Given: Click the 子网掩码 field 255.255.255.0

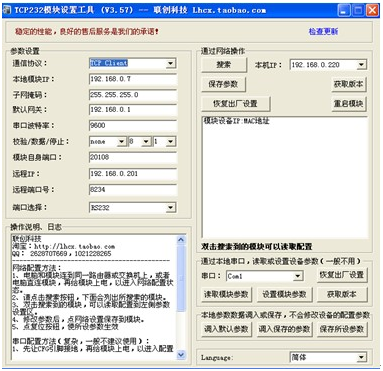Looking at the screenshot, I should [x=133, y=95].
